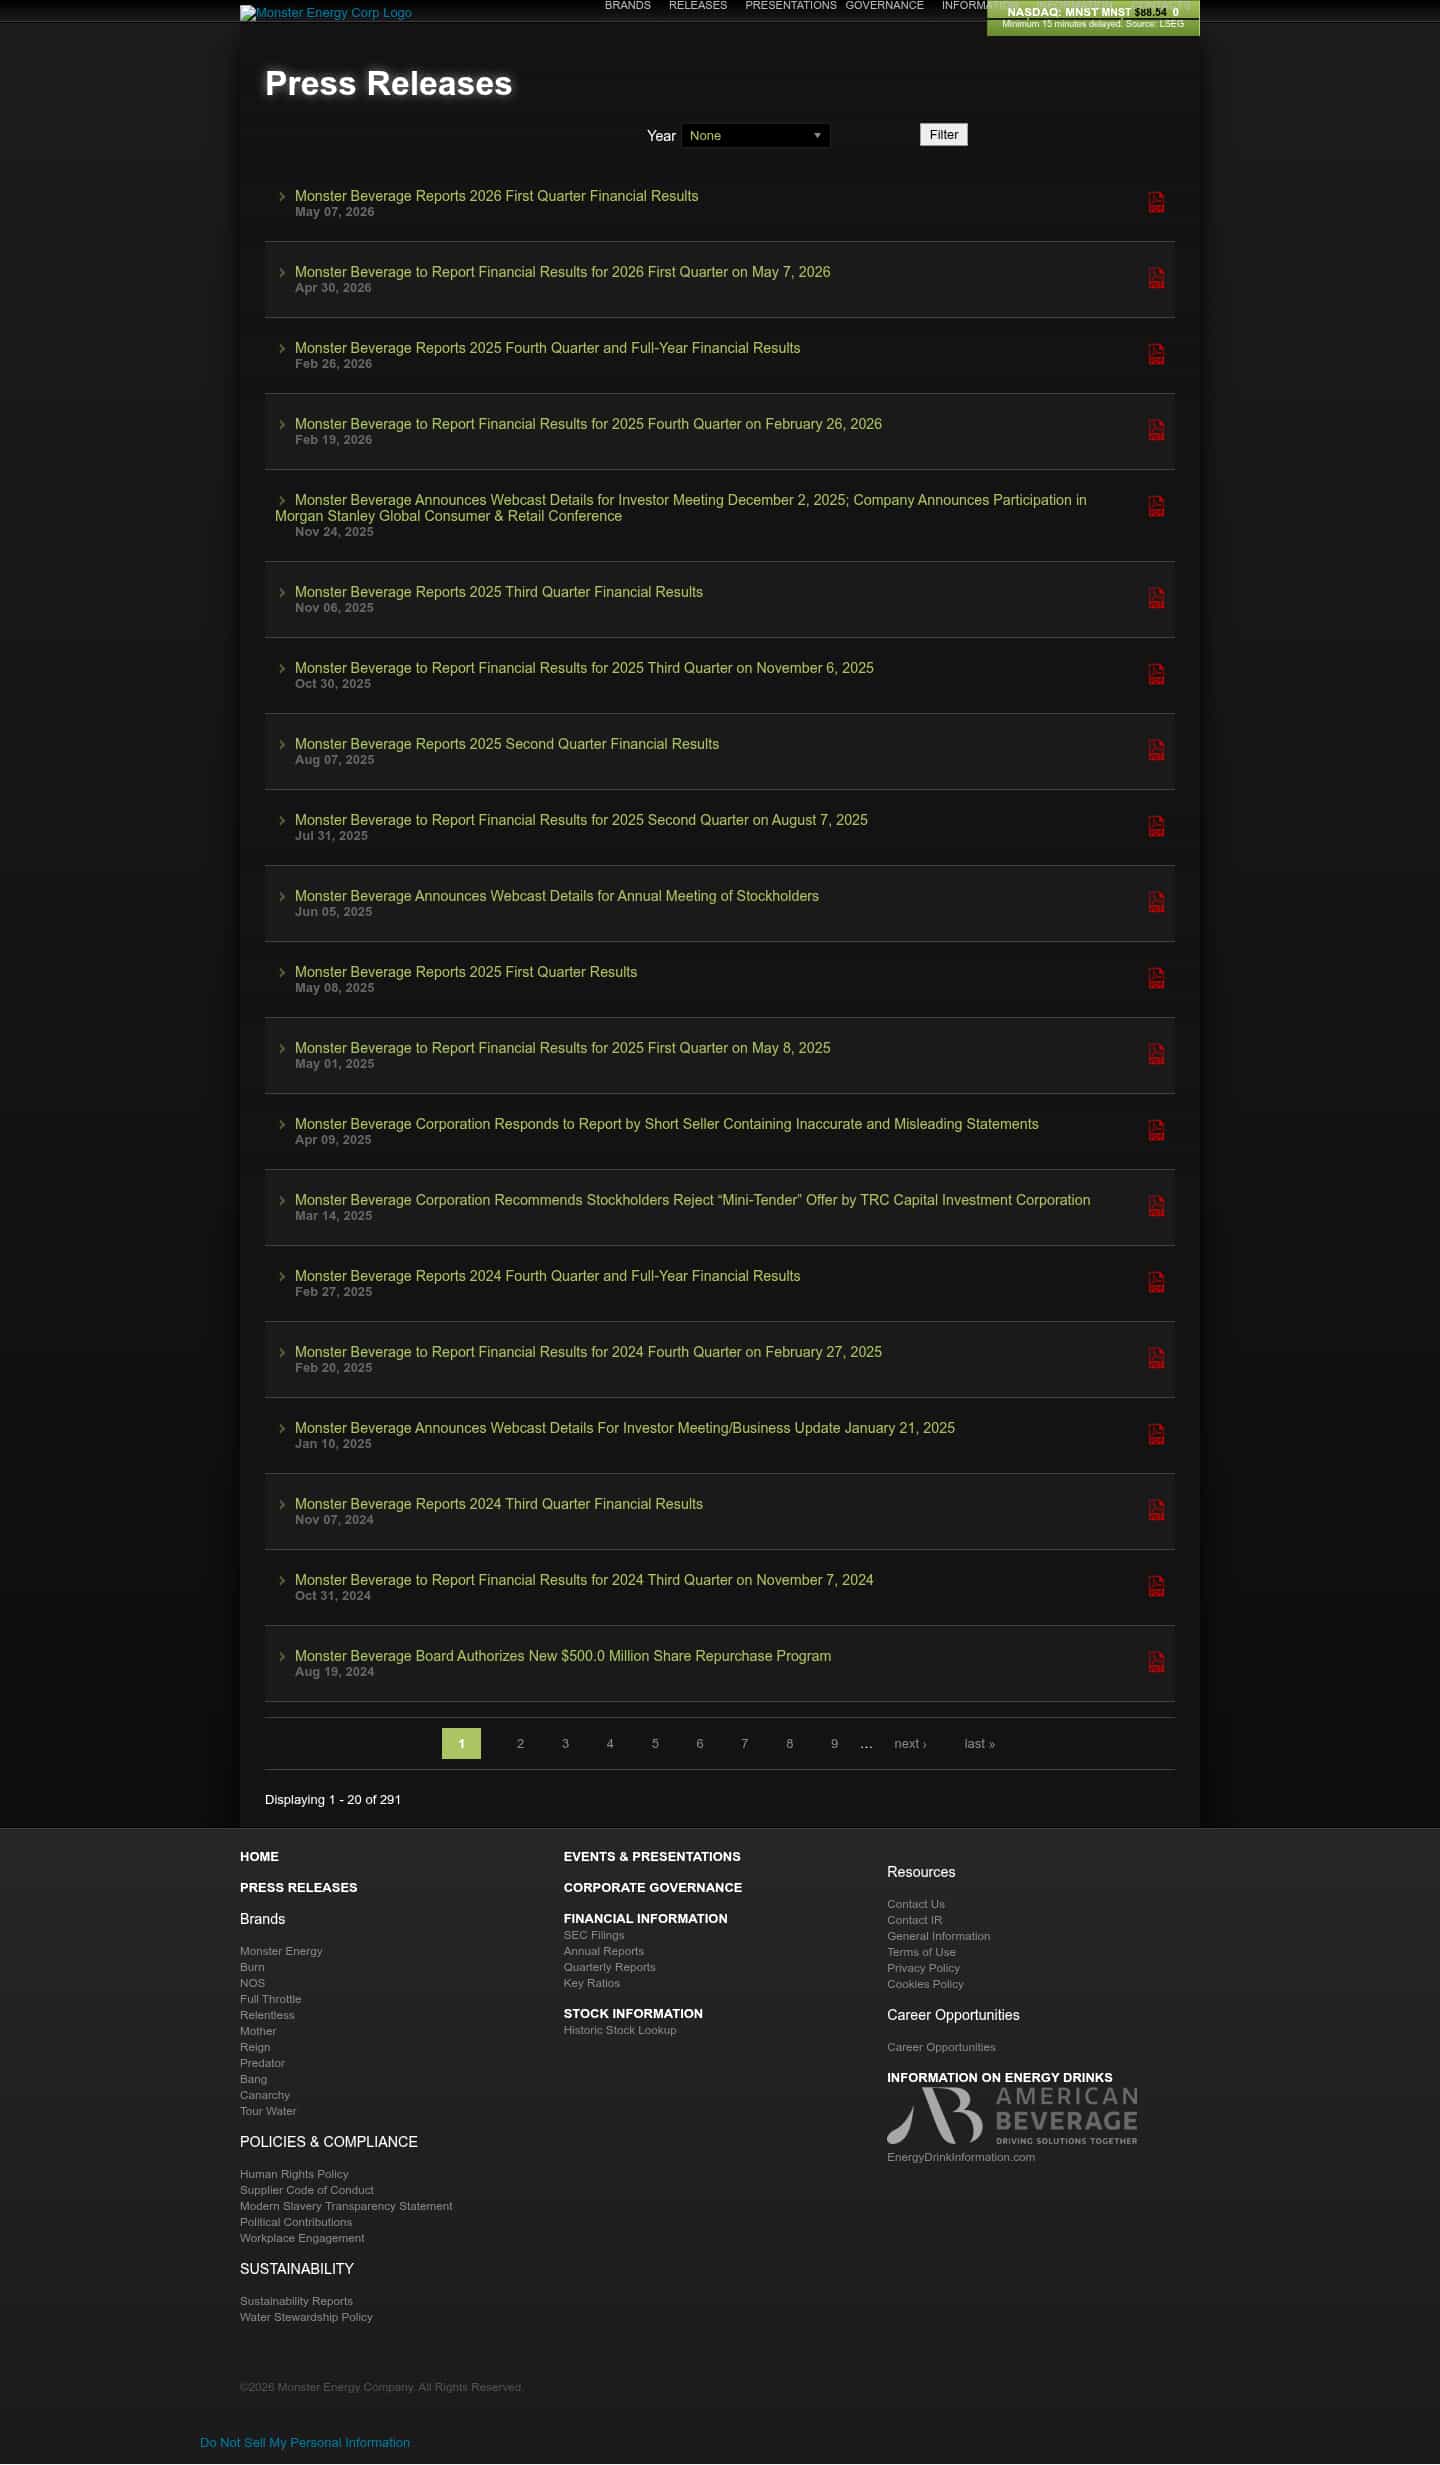Screen dimensions: 1440x2465
Task: Open PDF for 2025 Second Quarter Financial Results
Action: pyautogui.click(x=1156, y=750)
